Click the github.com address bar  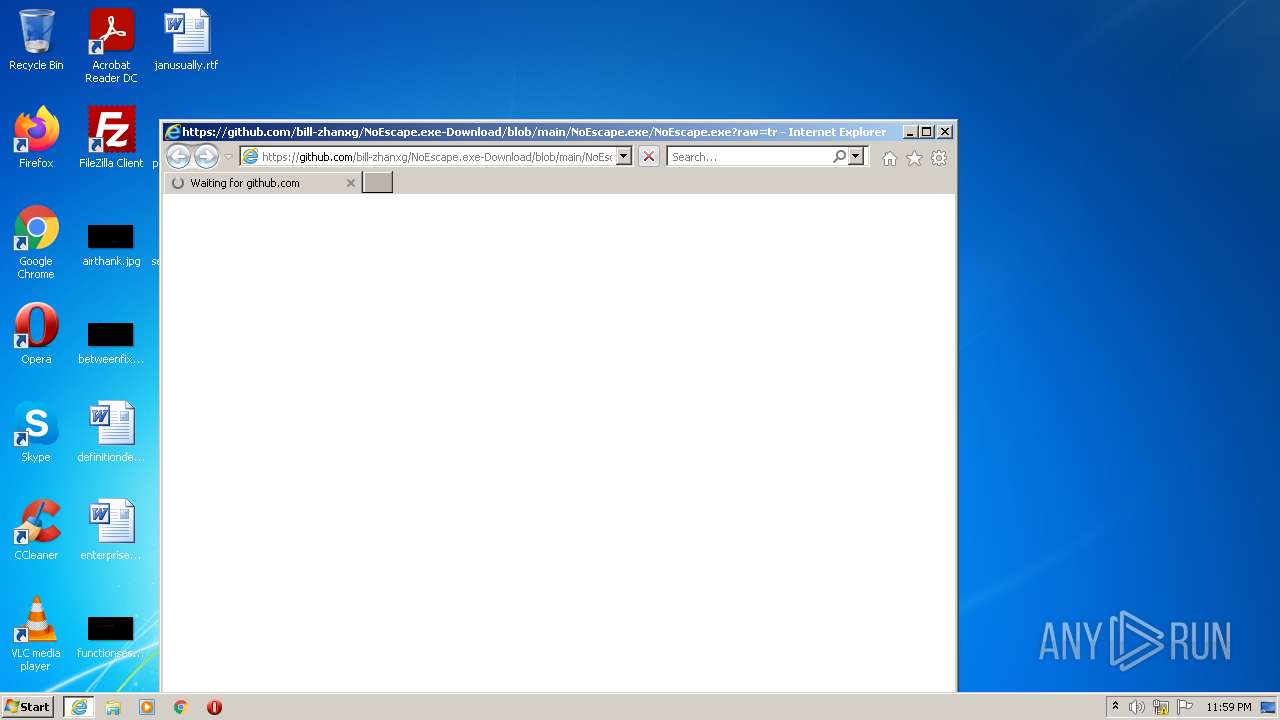coord(428,157)
